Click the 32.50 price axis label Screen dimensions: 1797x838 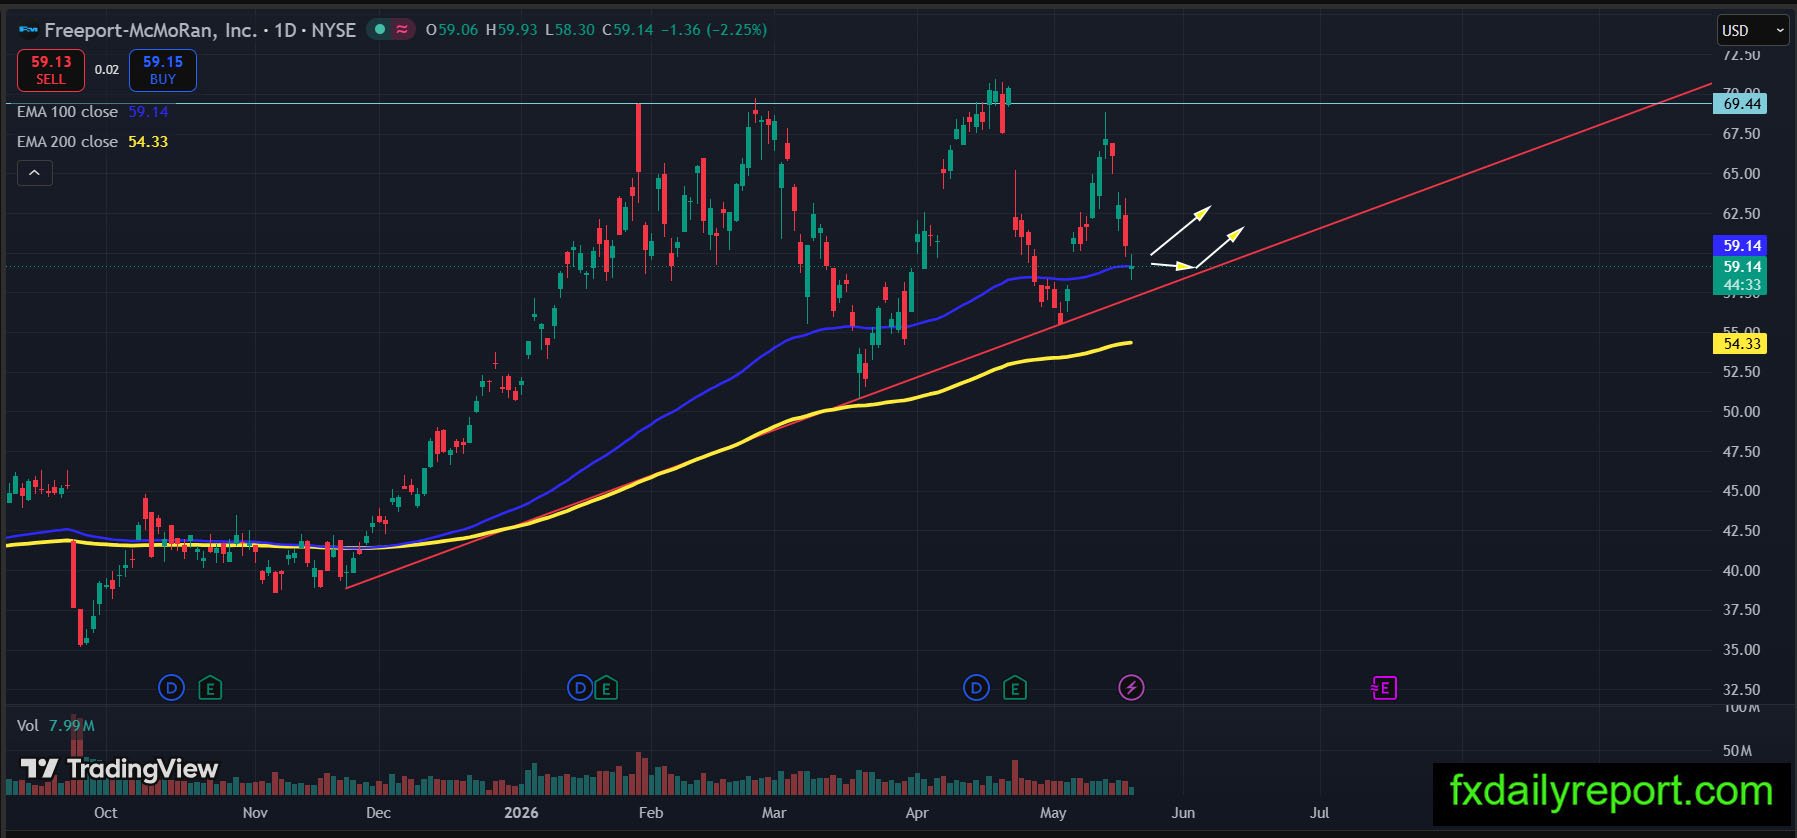1741,690
